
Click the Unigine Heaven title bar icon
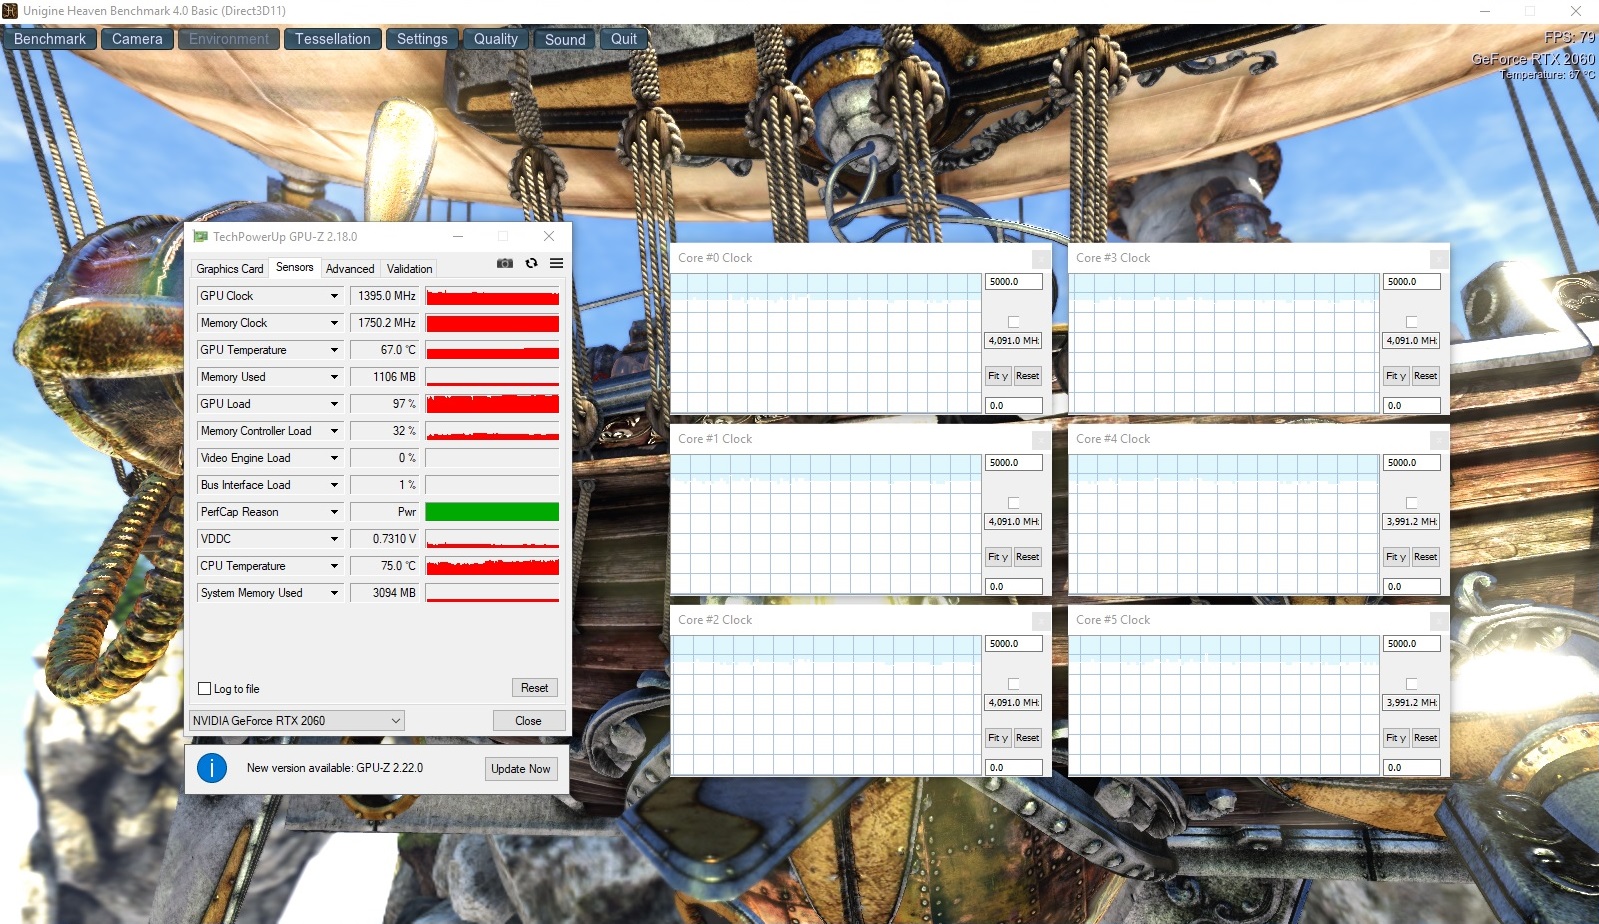[x=10, y=11]
